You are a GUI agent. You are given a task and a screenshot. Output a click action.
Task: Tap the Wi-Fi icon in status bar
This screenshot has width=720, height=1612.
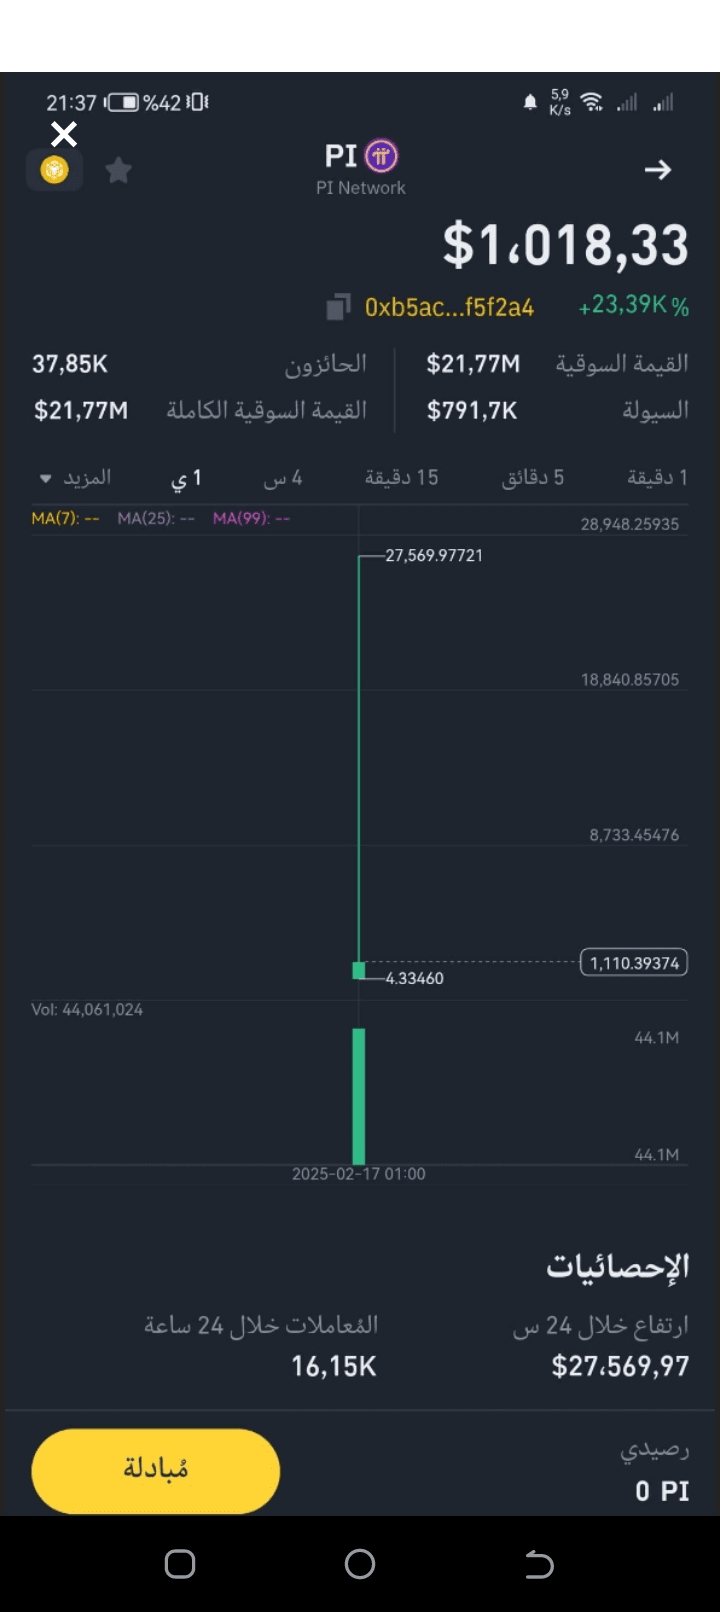coord(592,102)
